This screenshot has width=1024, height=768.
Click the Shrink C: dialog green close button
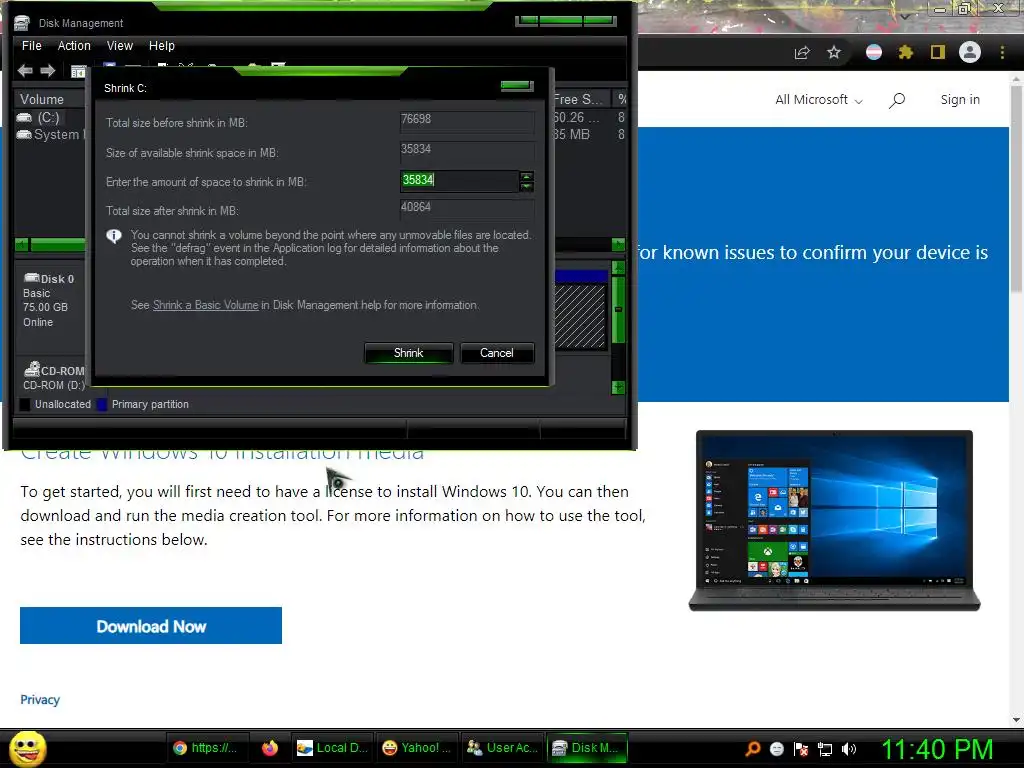(517, 86)
